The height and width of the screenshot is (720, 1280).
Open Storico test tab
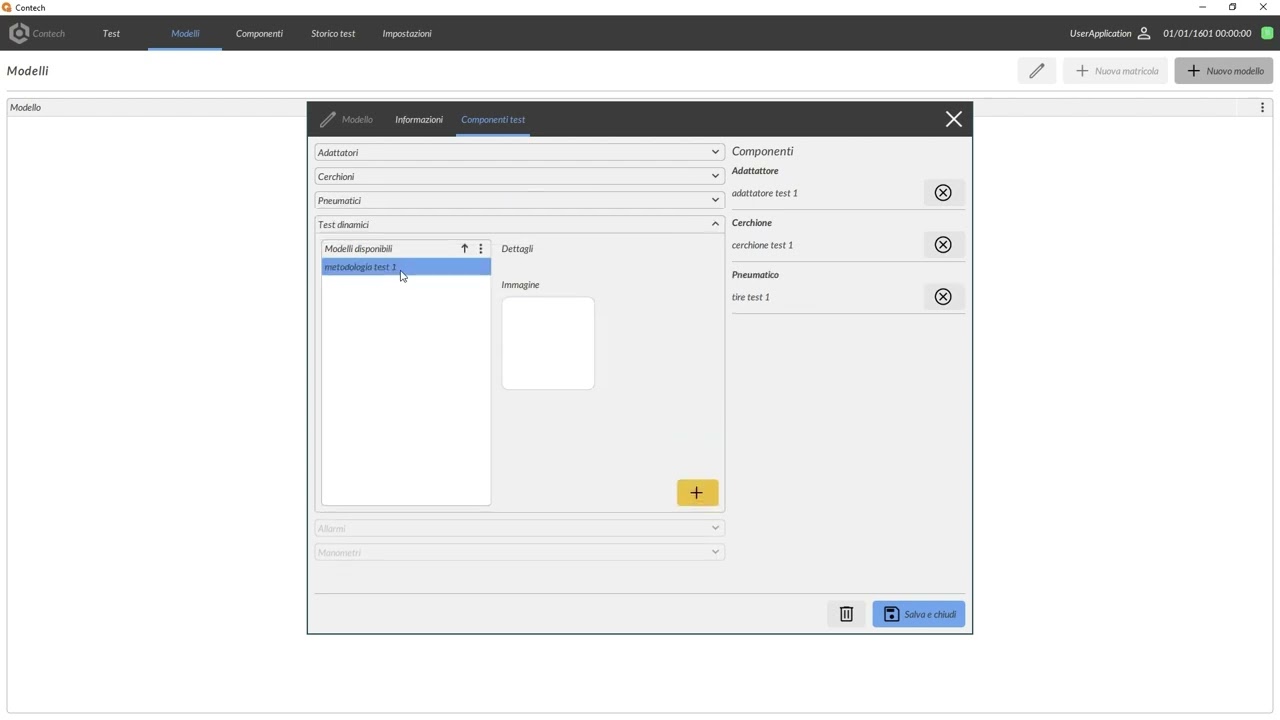click(333, 33)
